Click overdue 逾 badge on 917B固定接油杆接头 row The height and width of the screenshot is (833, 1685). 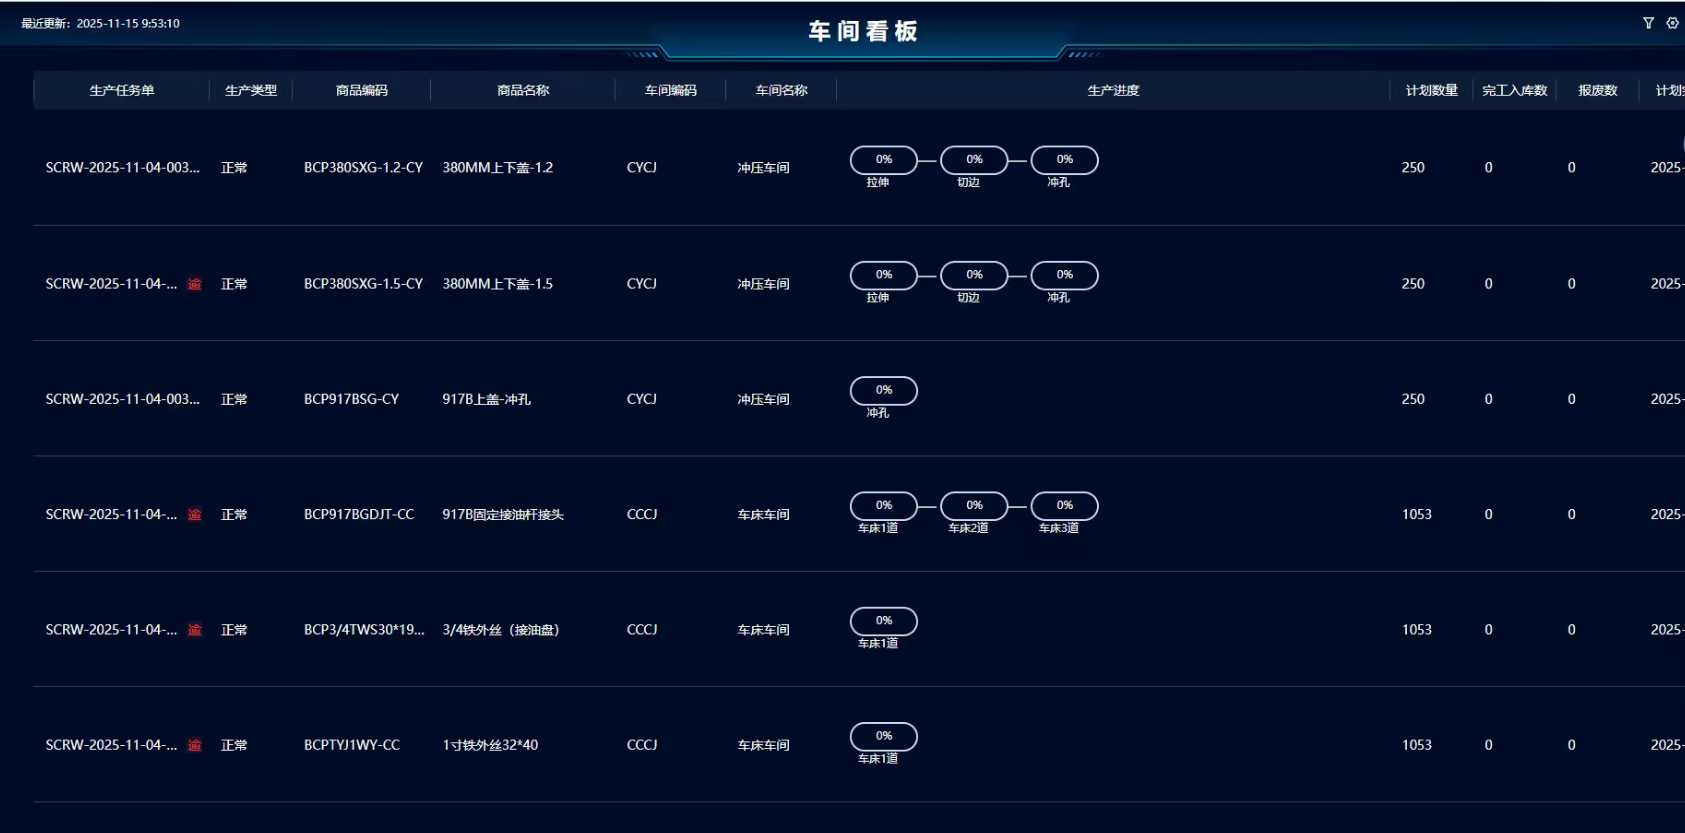(194, 515)
